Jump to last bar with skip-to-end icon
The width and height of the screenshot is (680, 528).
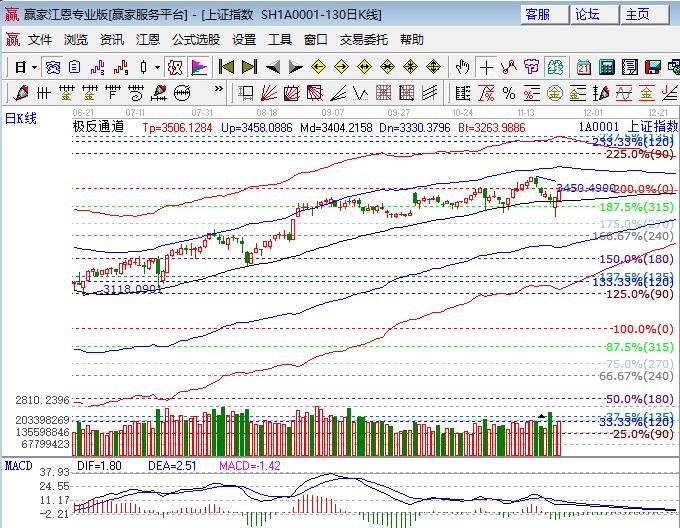(249, 67)
